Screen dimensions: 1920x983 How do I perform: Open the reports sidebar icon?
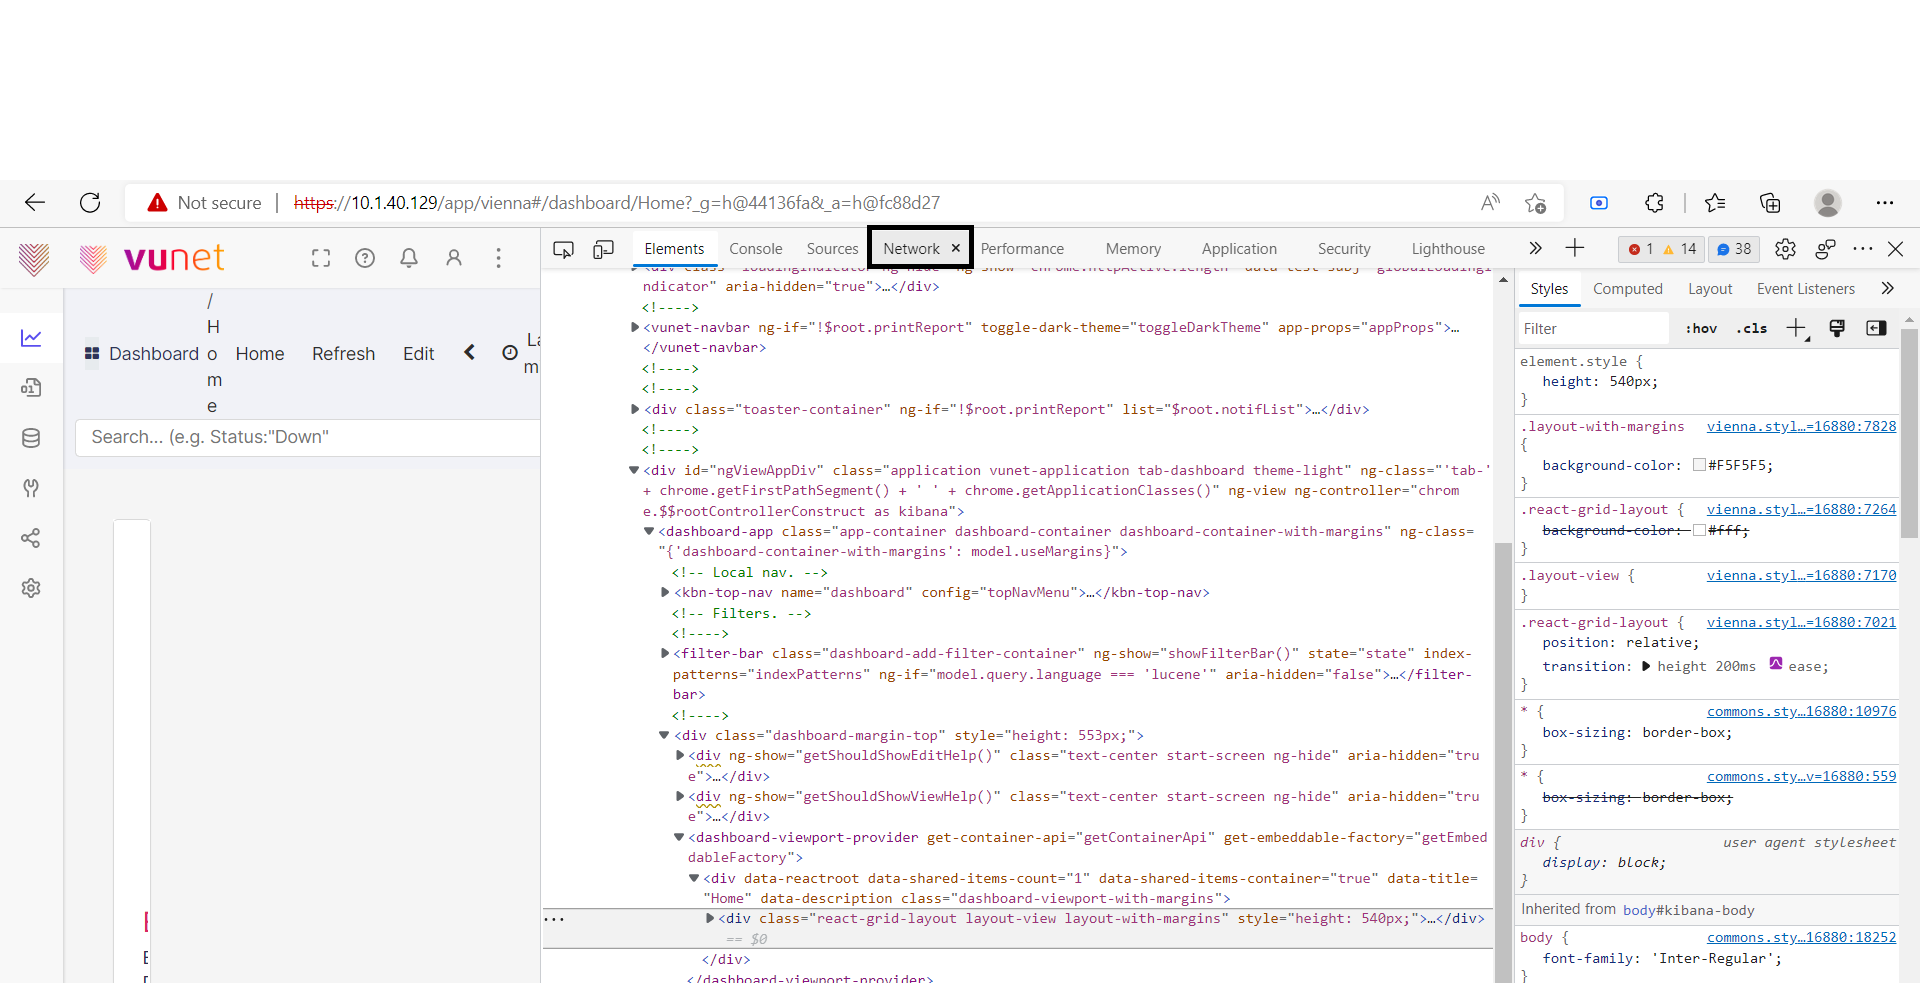(31, 388)
